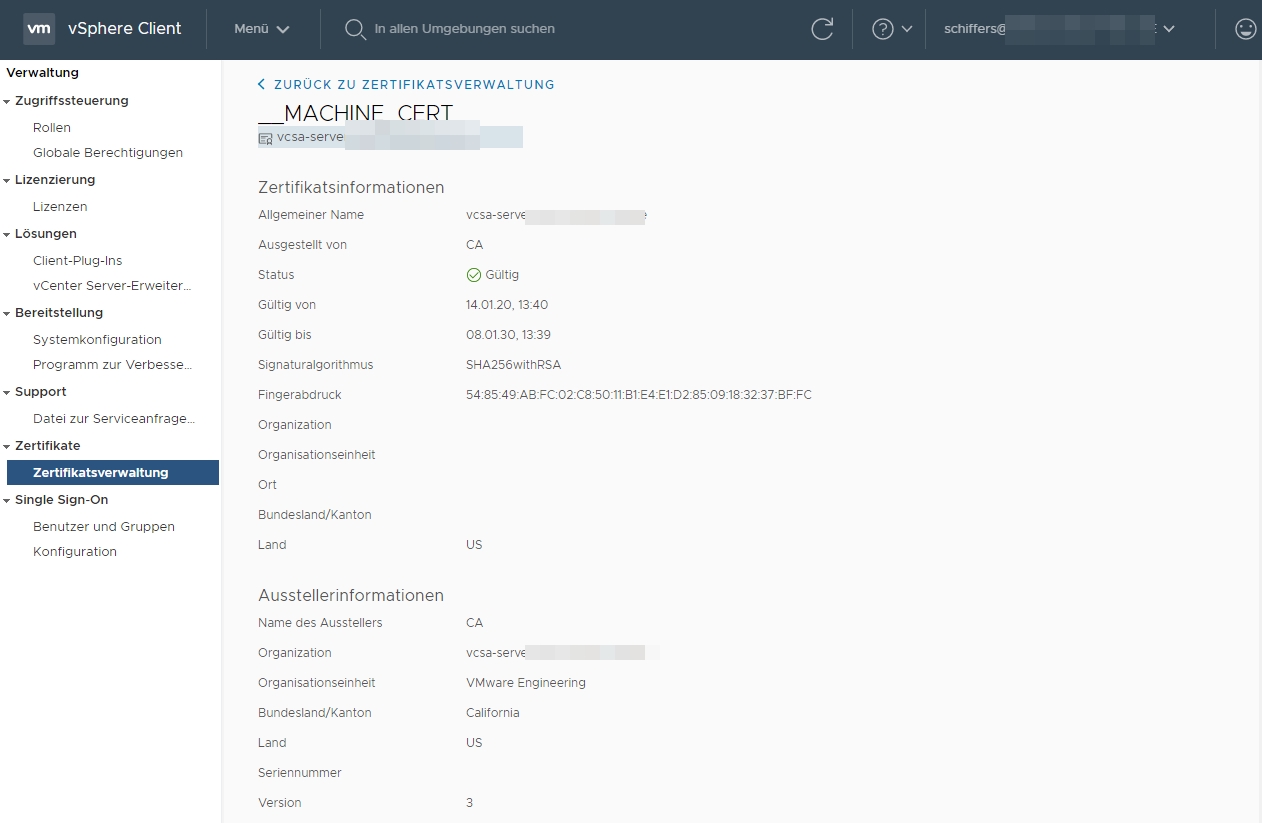Click the In allen Umgebungen suchen field

tap(570, 29)
